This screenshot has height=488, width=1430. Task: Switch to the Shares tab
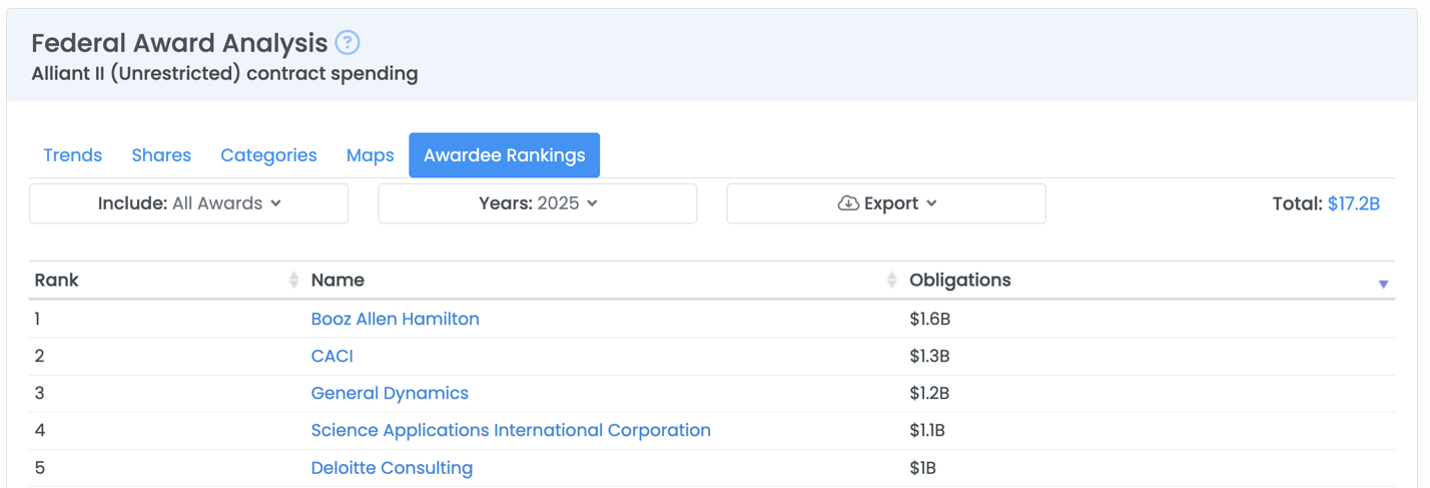[161, 155]
